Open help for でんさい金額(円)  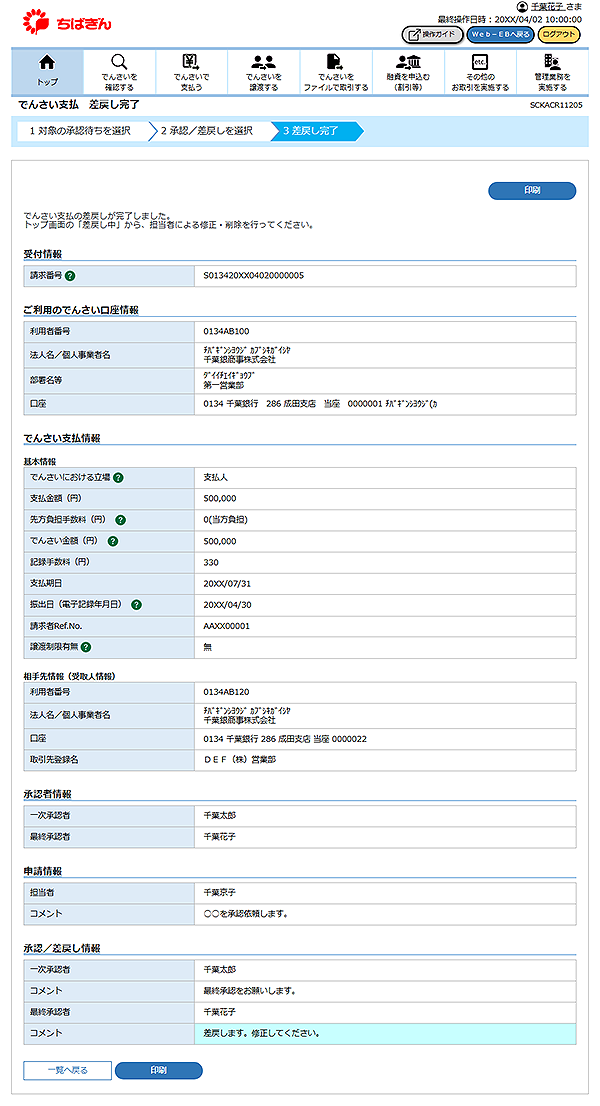(113, 541)
